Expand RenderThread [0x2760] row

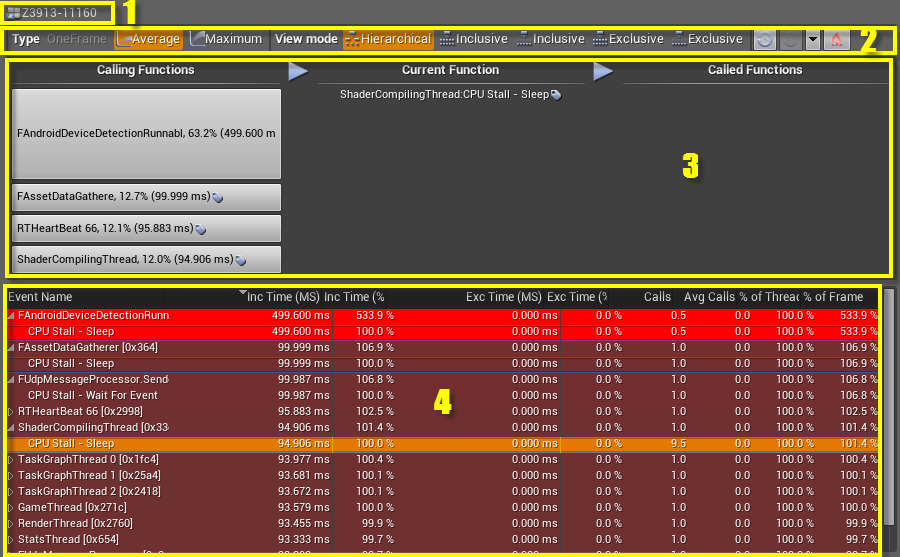(x=11, y=524)
